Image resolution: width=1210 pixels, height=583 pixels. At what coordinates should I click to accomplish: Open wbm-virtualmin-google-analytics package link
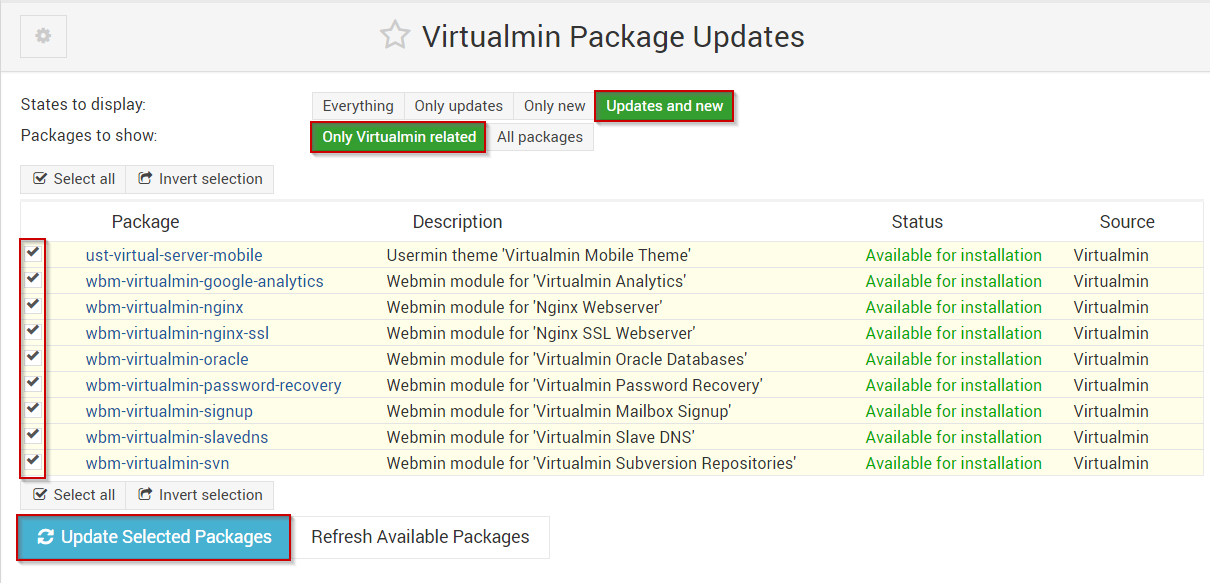click(205, 281)
